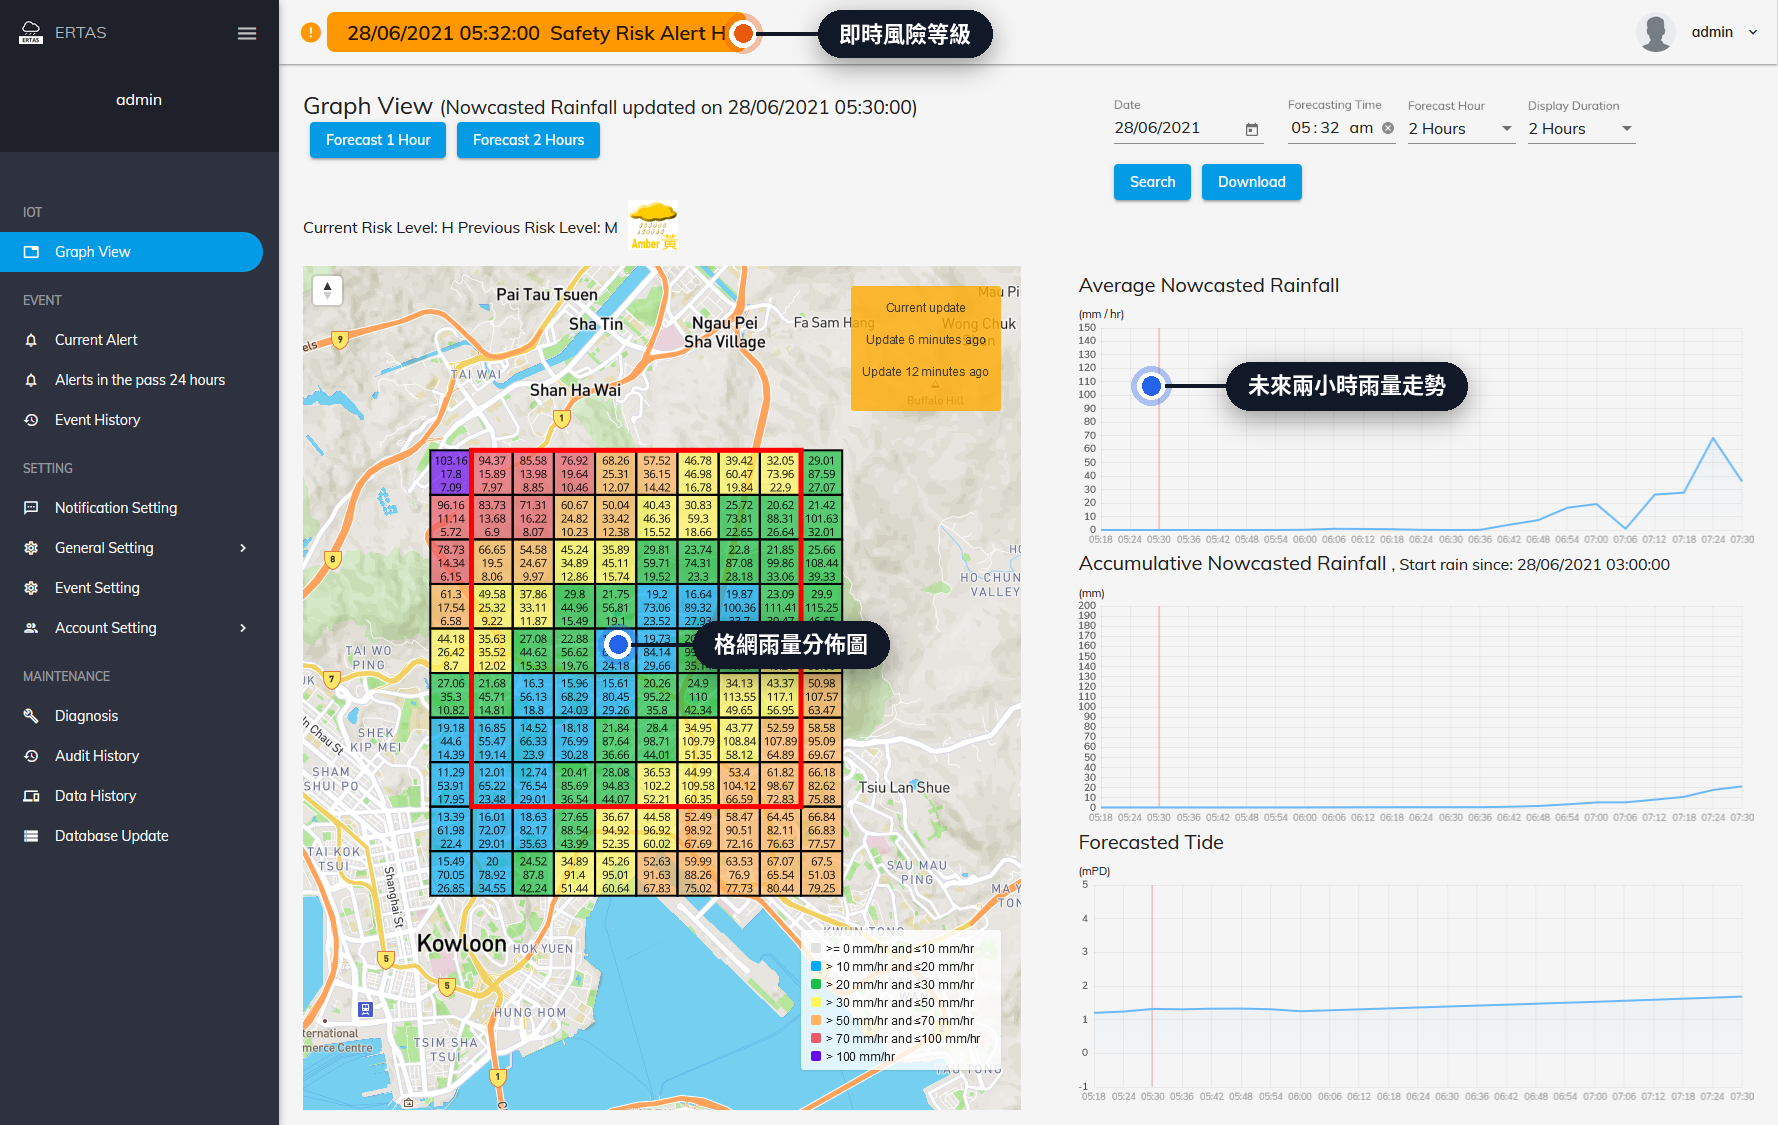This screenshot has height=1125, width=1778.
Task: Click the Forecasting Time input field
Action: [1341, 128]
